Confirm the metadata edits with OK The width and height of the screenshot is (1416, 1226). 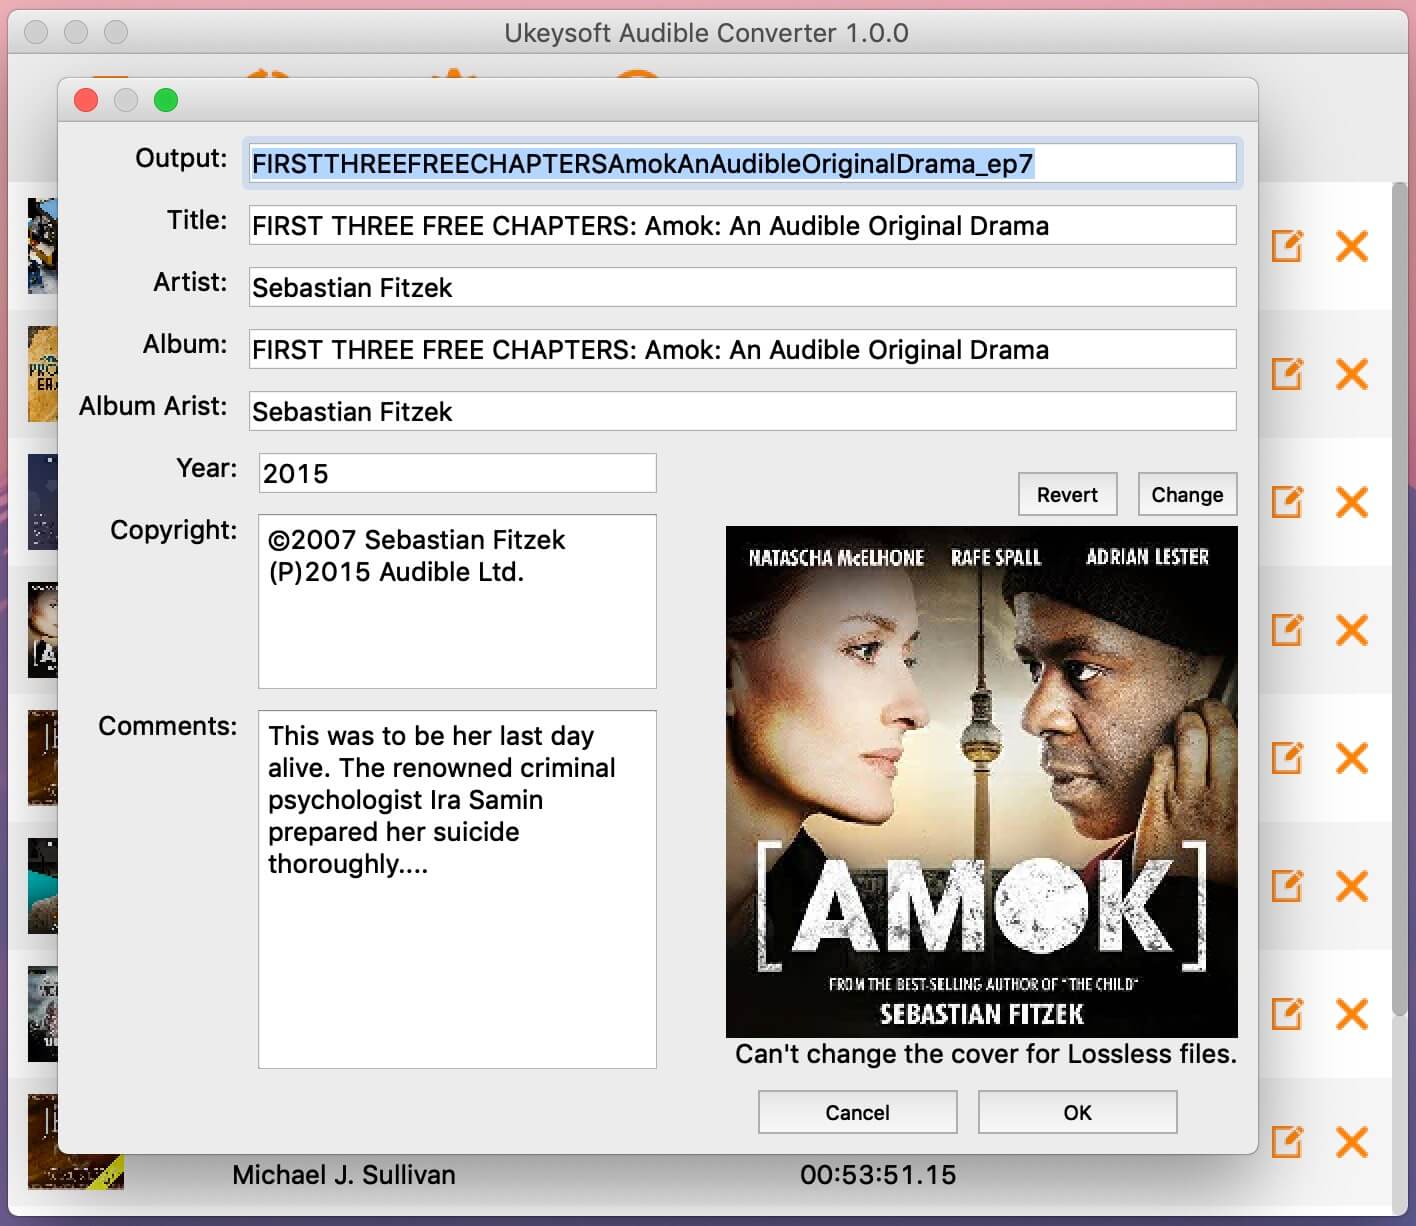pos(1077,1112)
